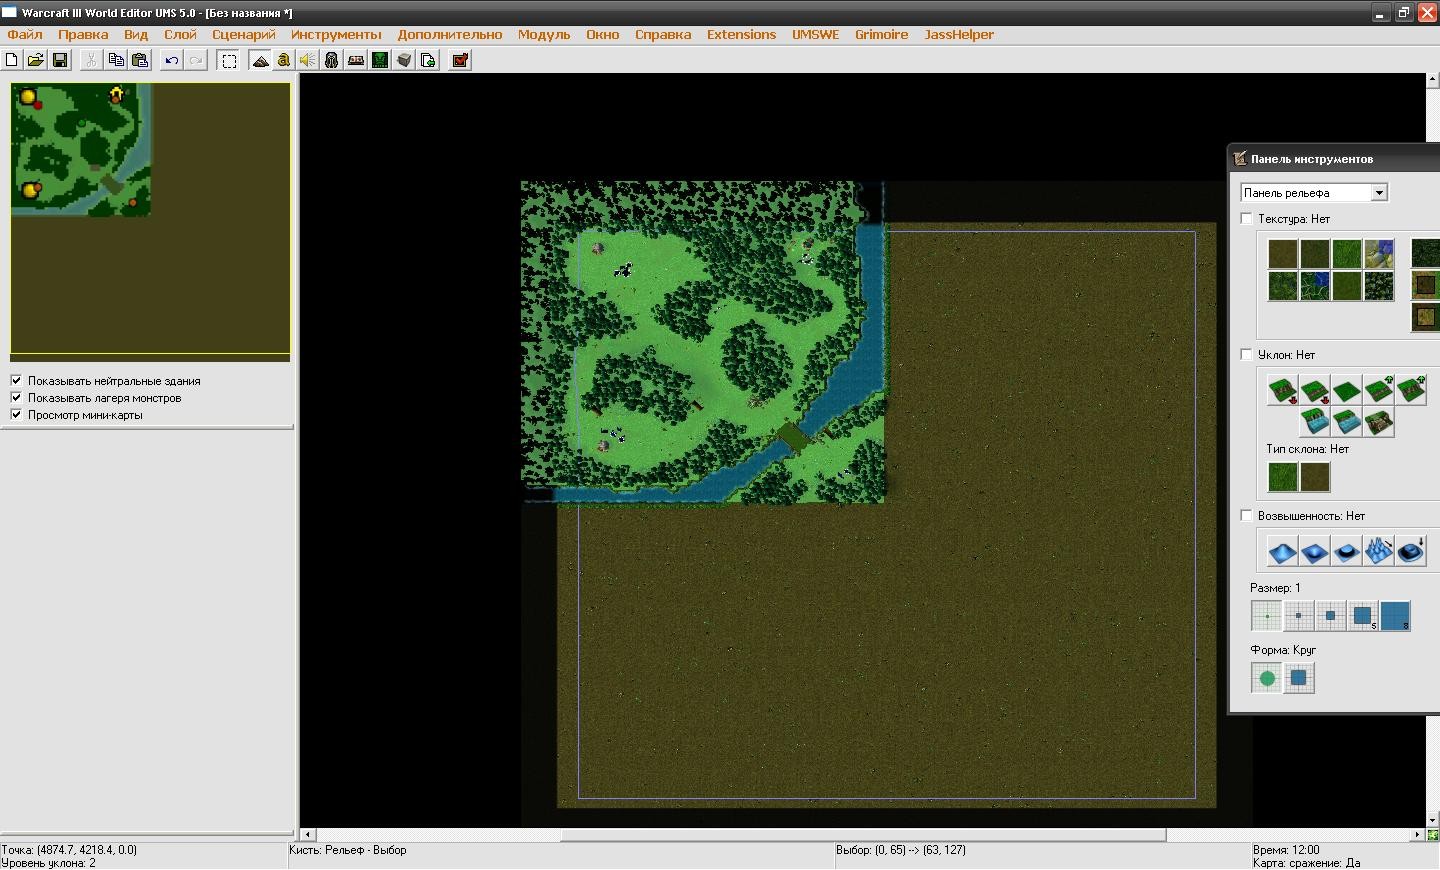This screenshot has width=1440, height=870.
Task: Pick the vine texture tile with blue patch
Action: (1315, 286)
